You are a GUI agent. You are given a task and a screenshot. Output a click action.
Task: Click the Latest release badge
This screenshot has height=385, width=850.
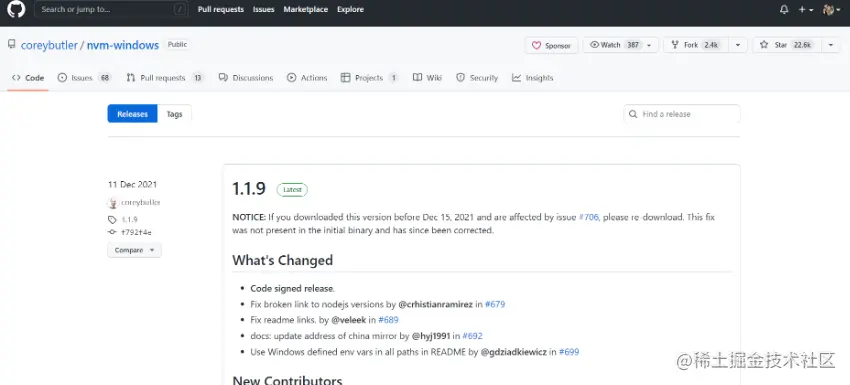(x=292, y=190)
